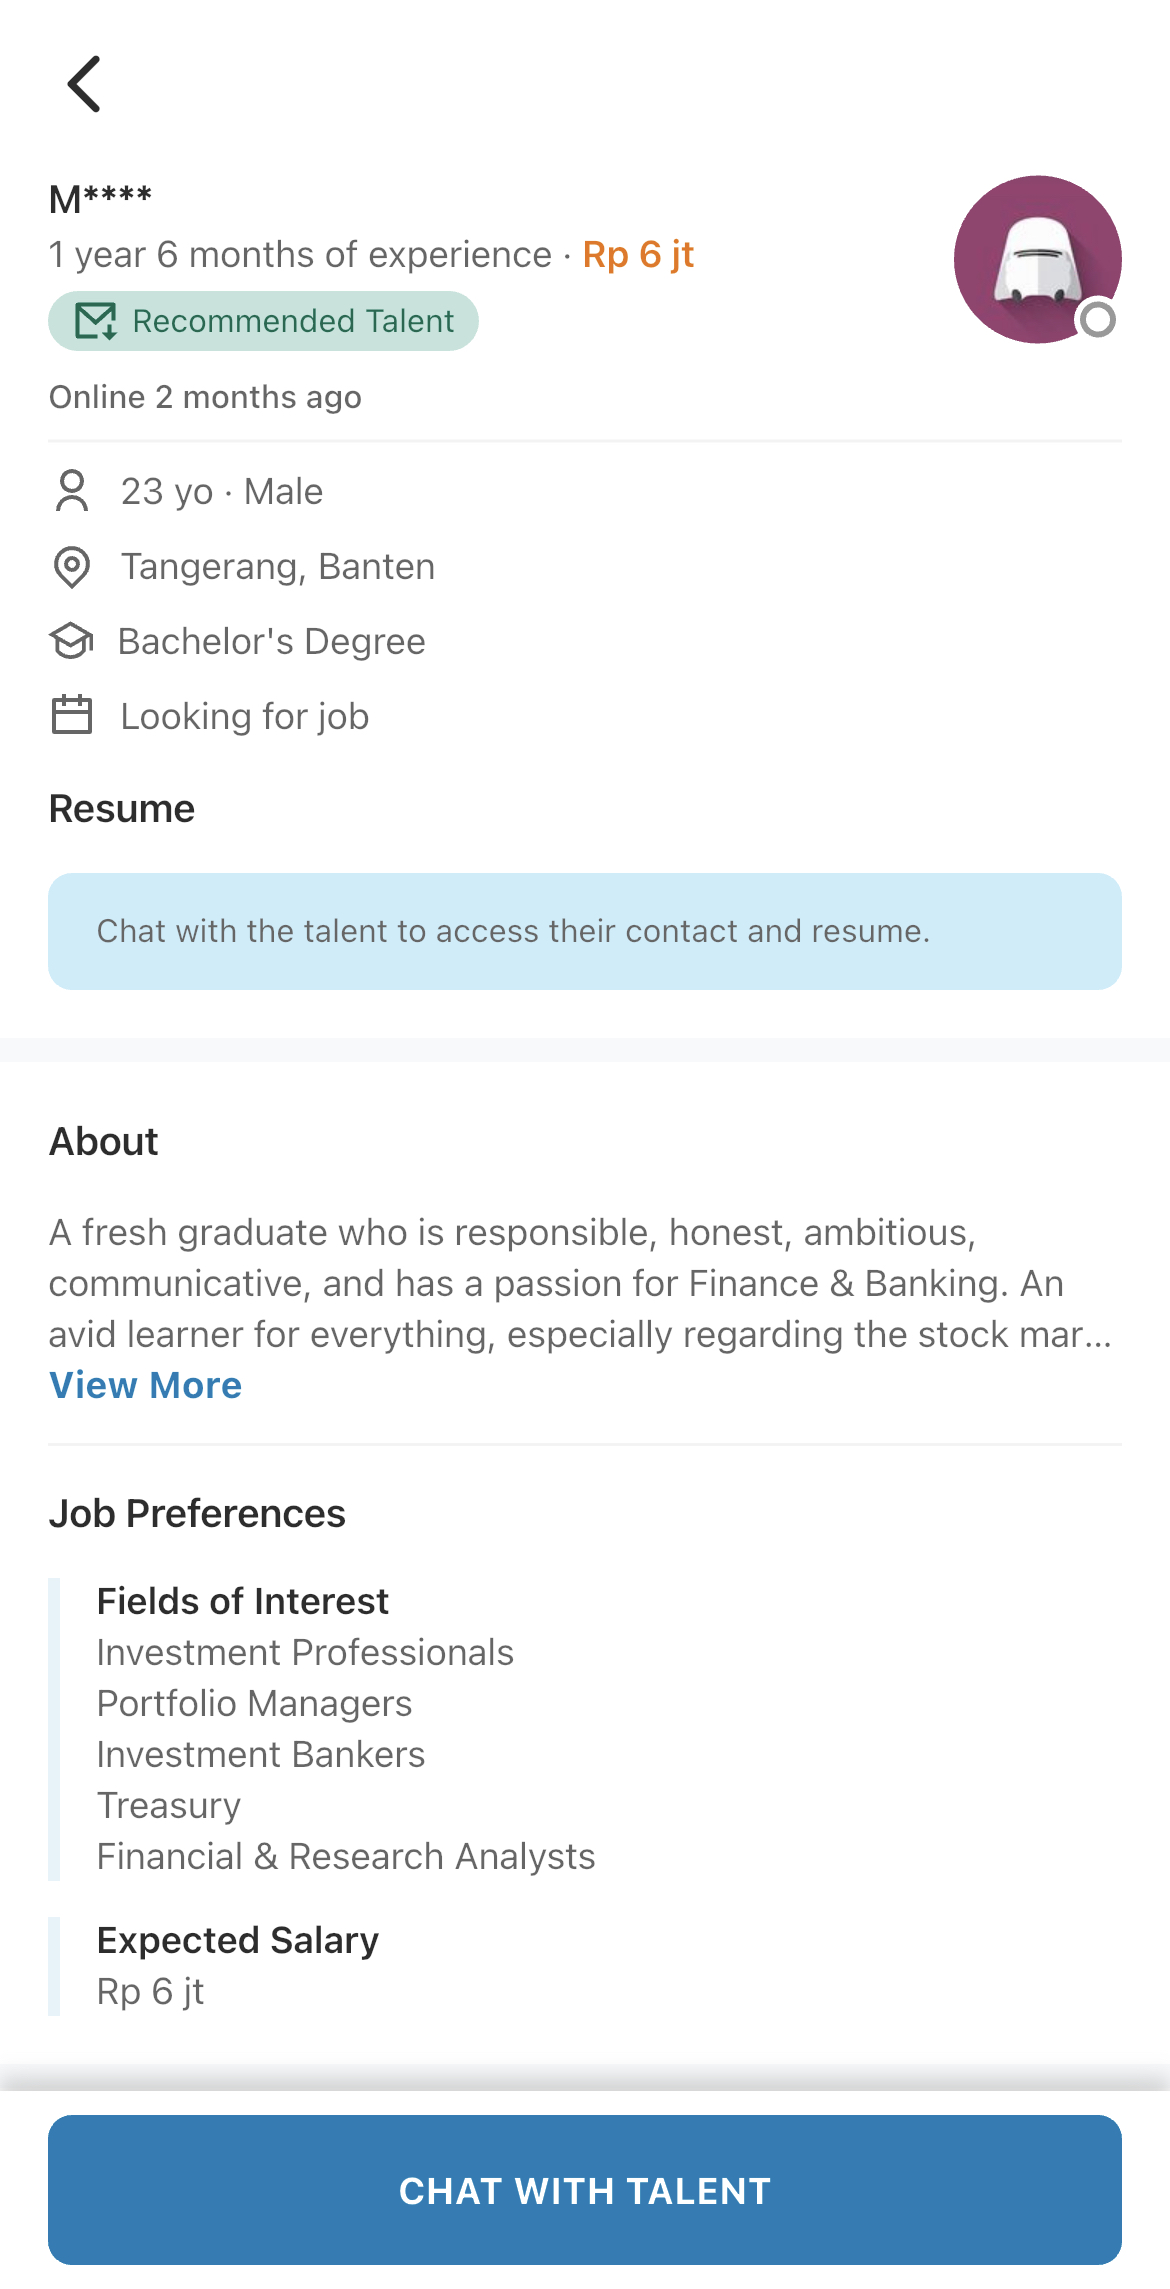This screenshot has width=1170, height=2289.
Task: Tap the person icon beside 23 yo Male
Action: (72, 491)
